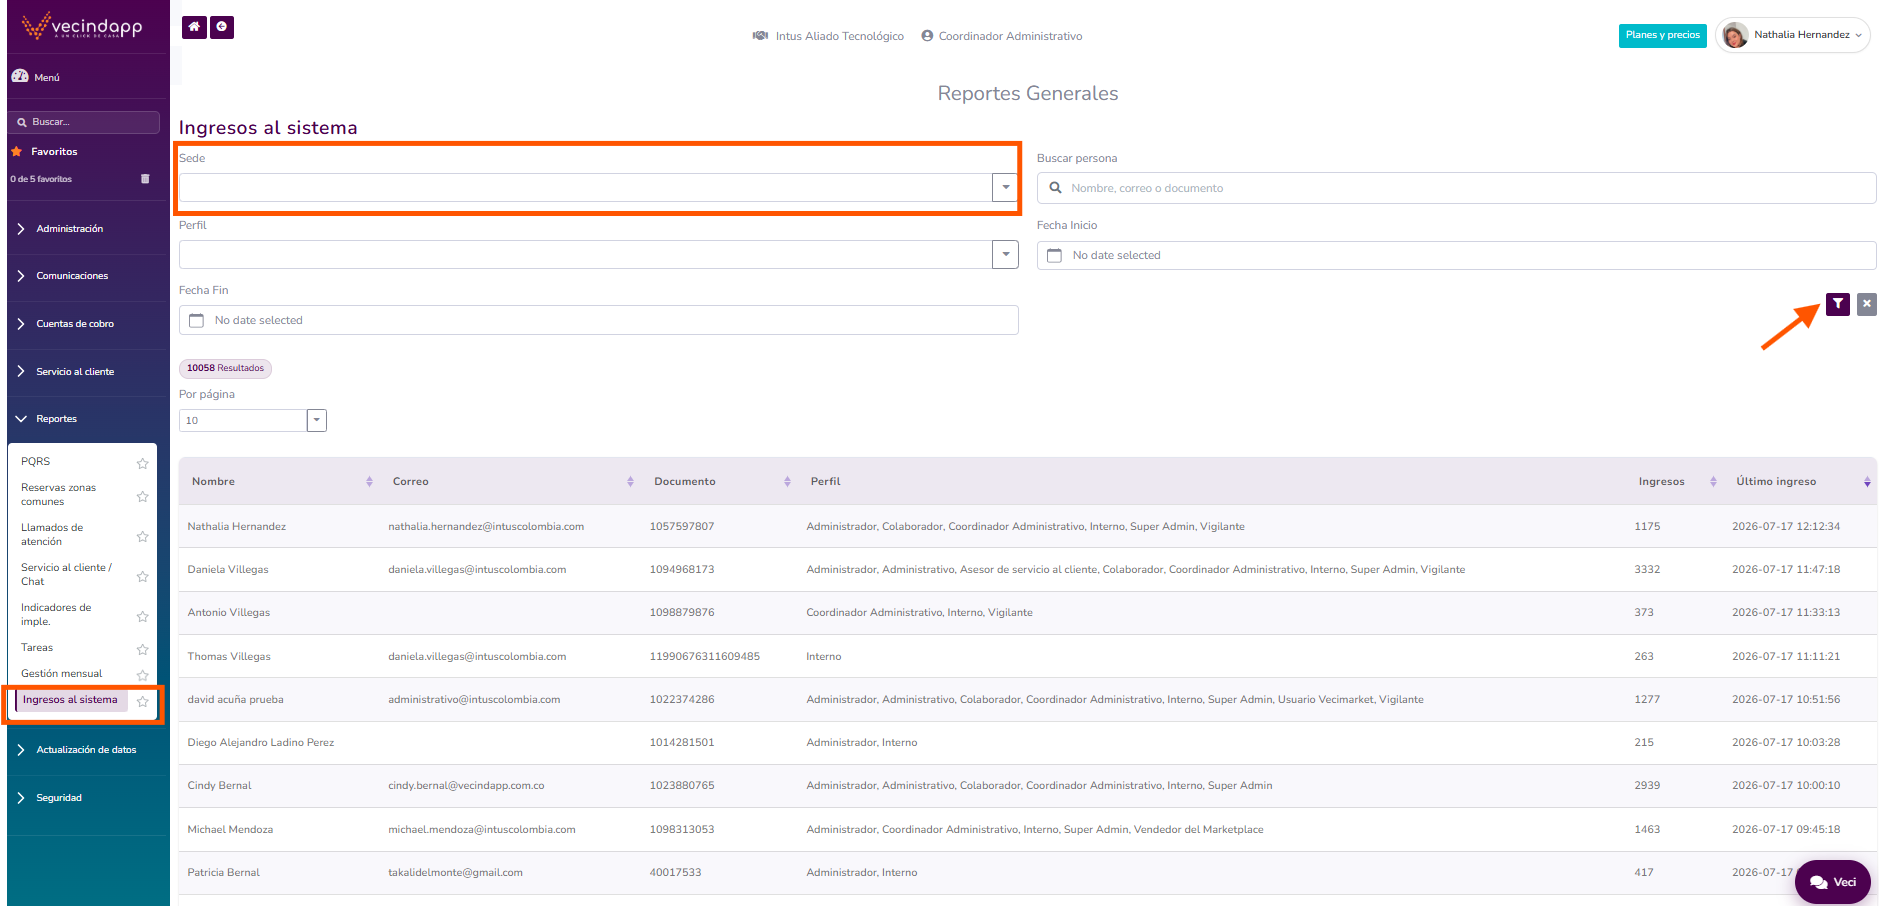1879x906 pixels.
Task: Click the Menú dashboard icon
Action: click(20, 76)
